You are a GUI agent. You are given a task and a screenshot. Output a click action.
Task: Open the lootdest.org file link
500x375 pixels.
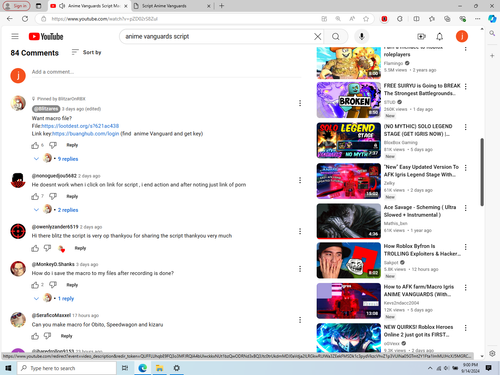pos(80,126)
